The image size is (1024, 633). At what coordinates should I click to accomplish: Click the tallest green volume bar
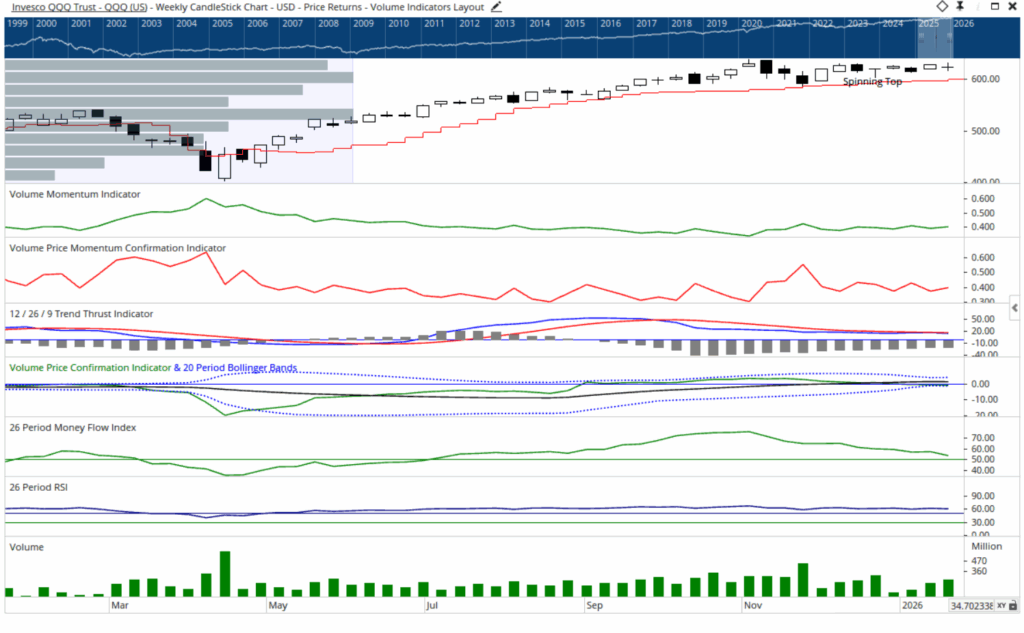coord(225,574)
